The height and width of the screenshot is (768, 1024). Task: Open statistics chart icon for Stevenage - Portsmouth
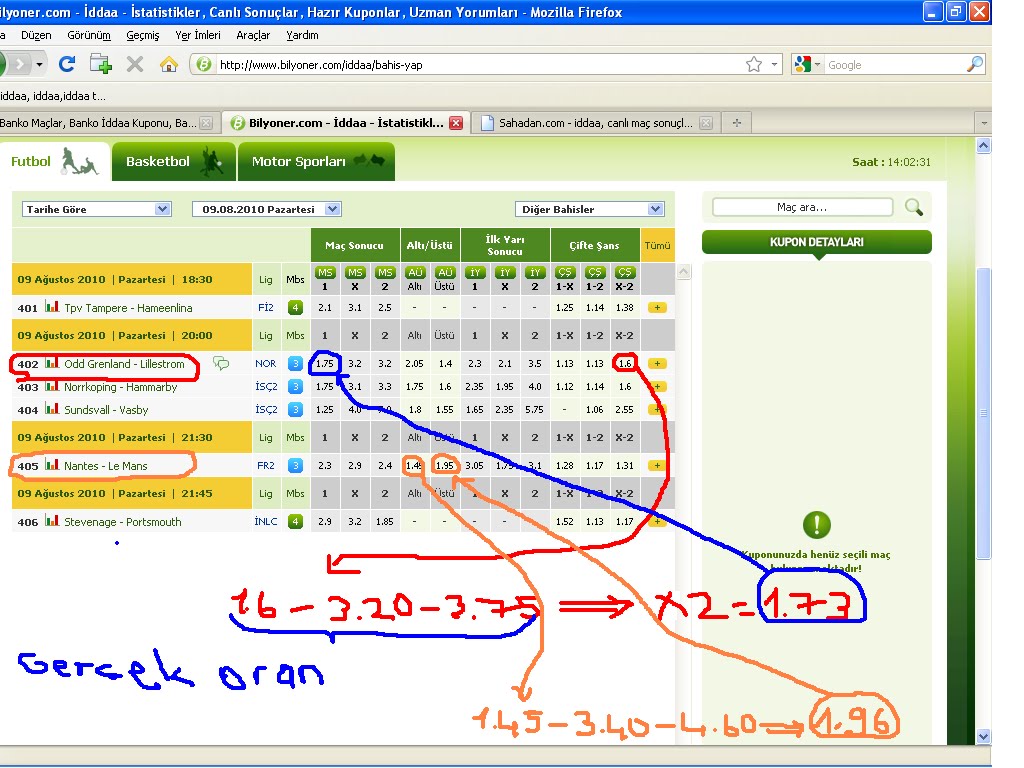(52, 520)
